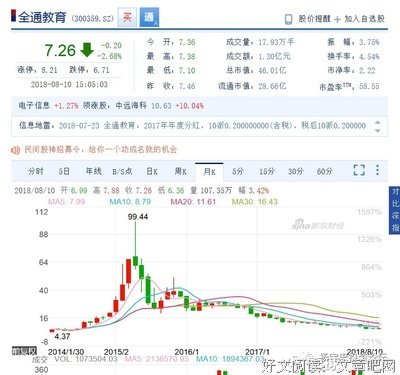The height and width of the screenshot is (375, 400).
Task: Click 对比深指 side button
Action: 395,210
